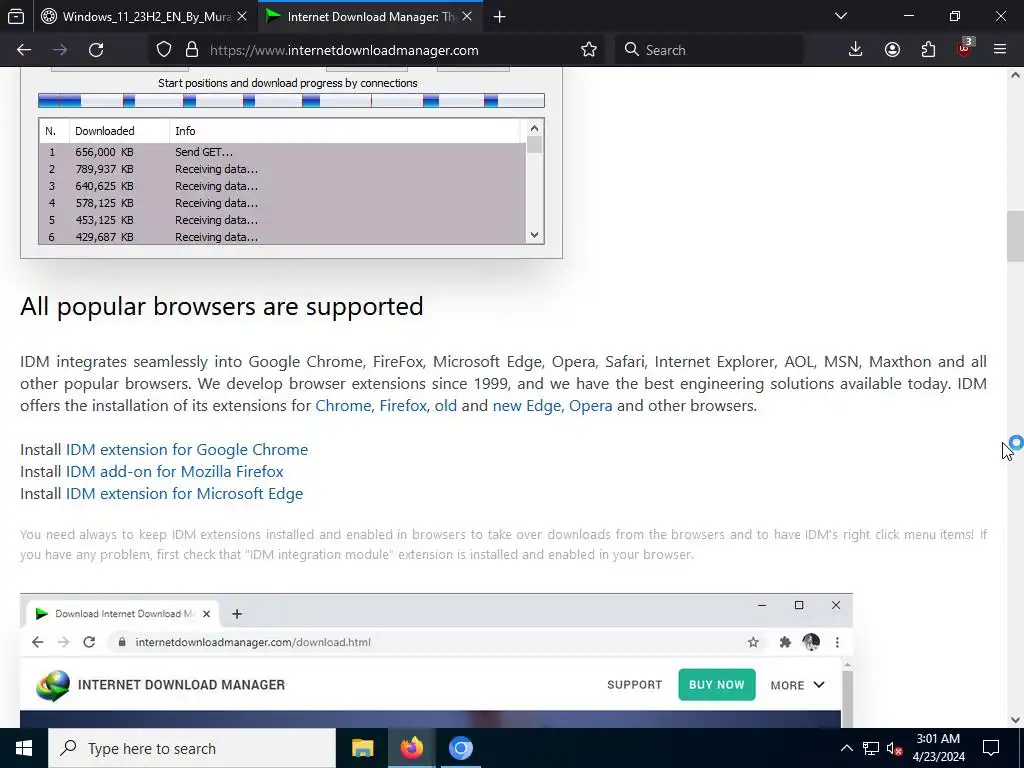This screenshot has width=1024, height=768.
Task: Click the embedded browser reload icon
Action: (89, 642)
